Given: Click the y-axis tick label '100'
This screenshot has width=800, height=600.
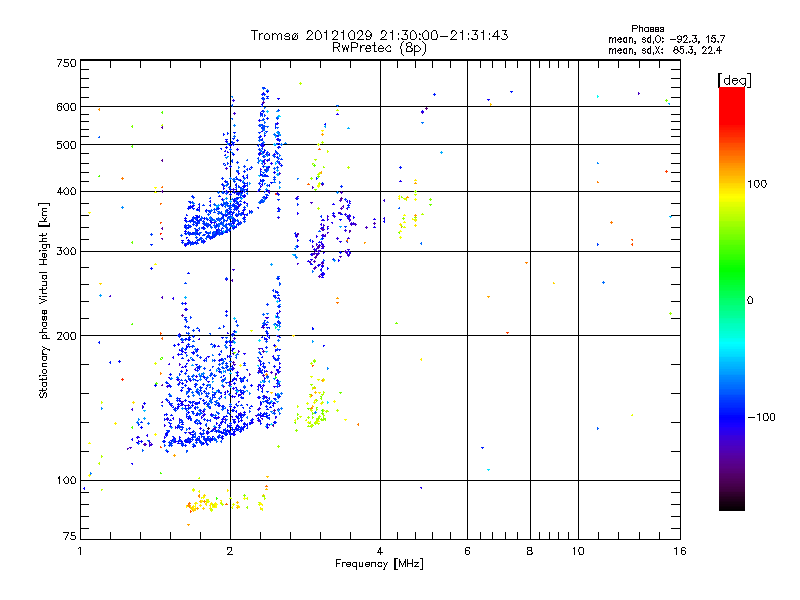Looking at the screenshot, I should (x=66, y=481).
